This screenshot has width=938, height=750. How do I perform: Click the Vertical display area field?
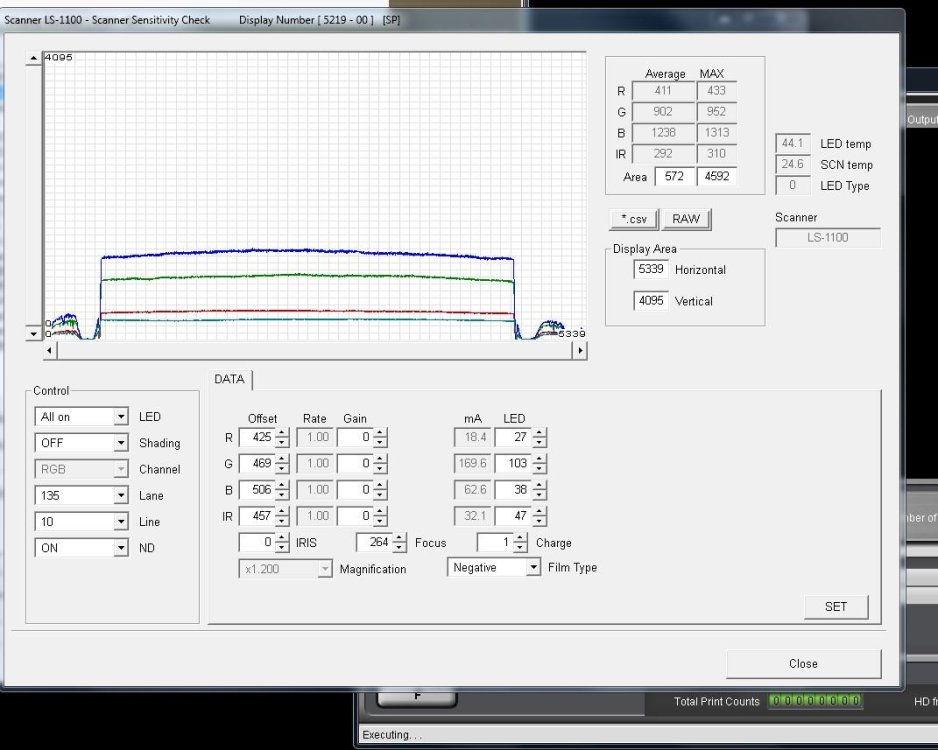point(651,301)
